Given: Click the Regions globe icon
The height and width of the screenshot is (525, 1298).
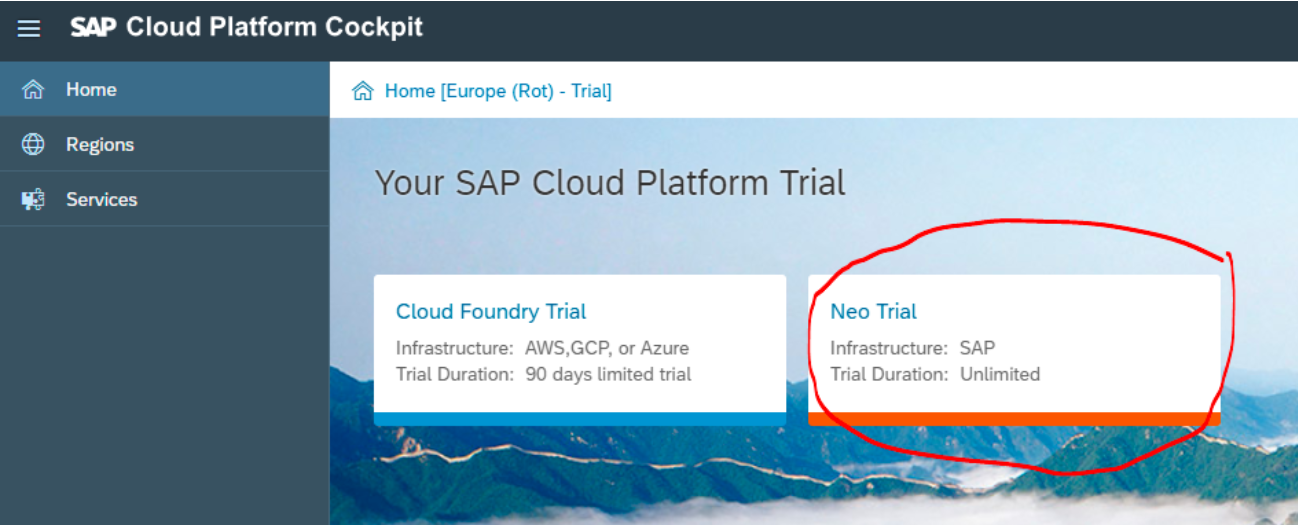Looking at the screenshot, I should (33, 145).
